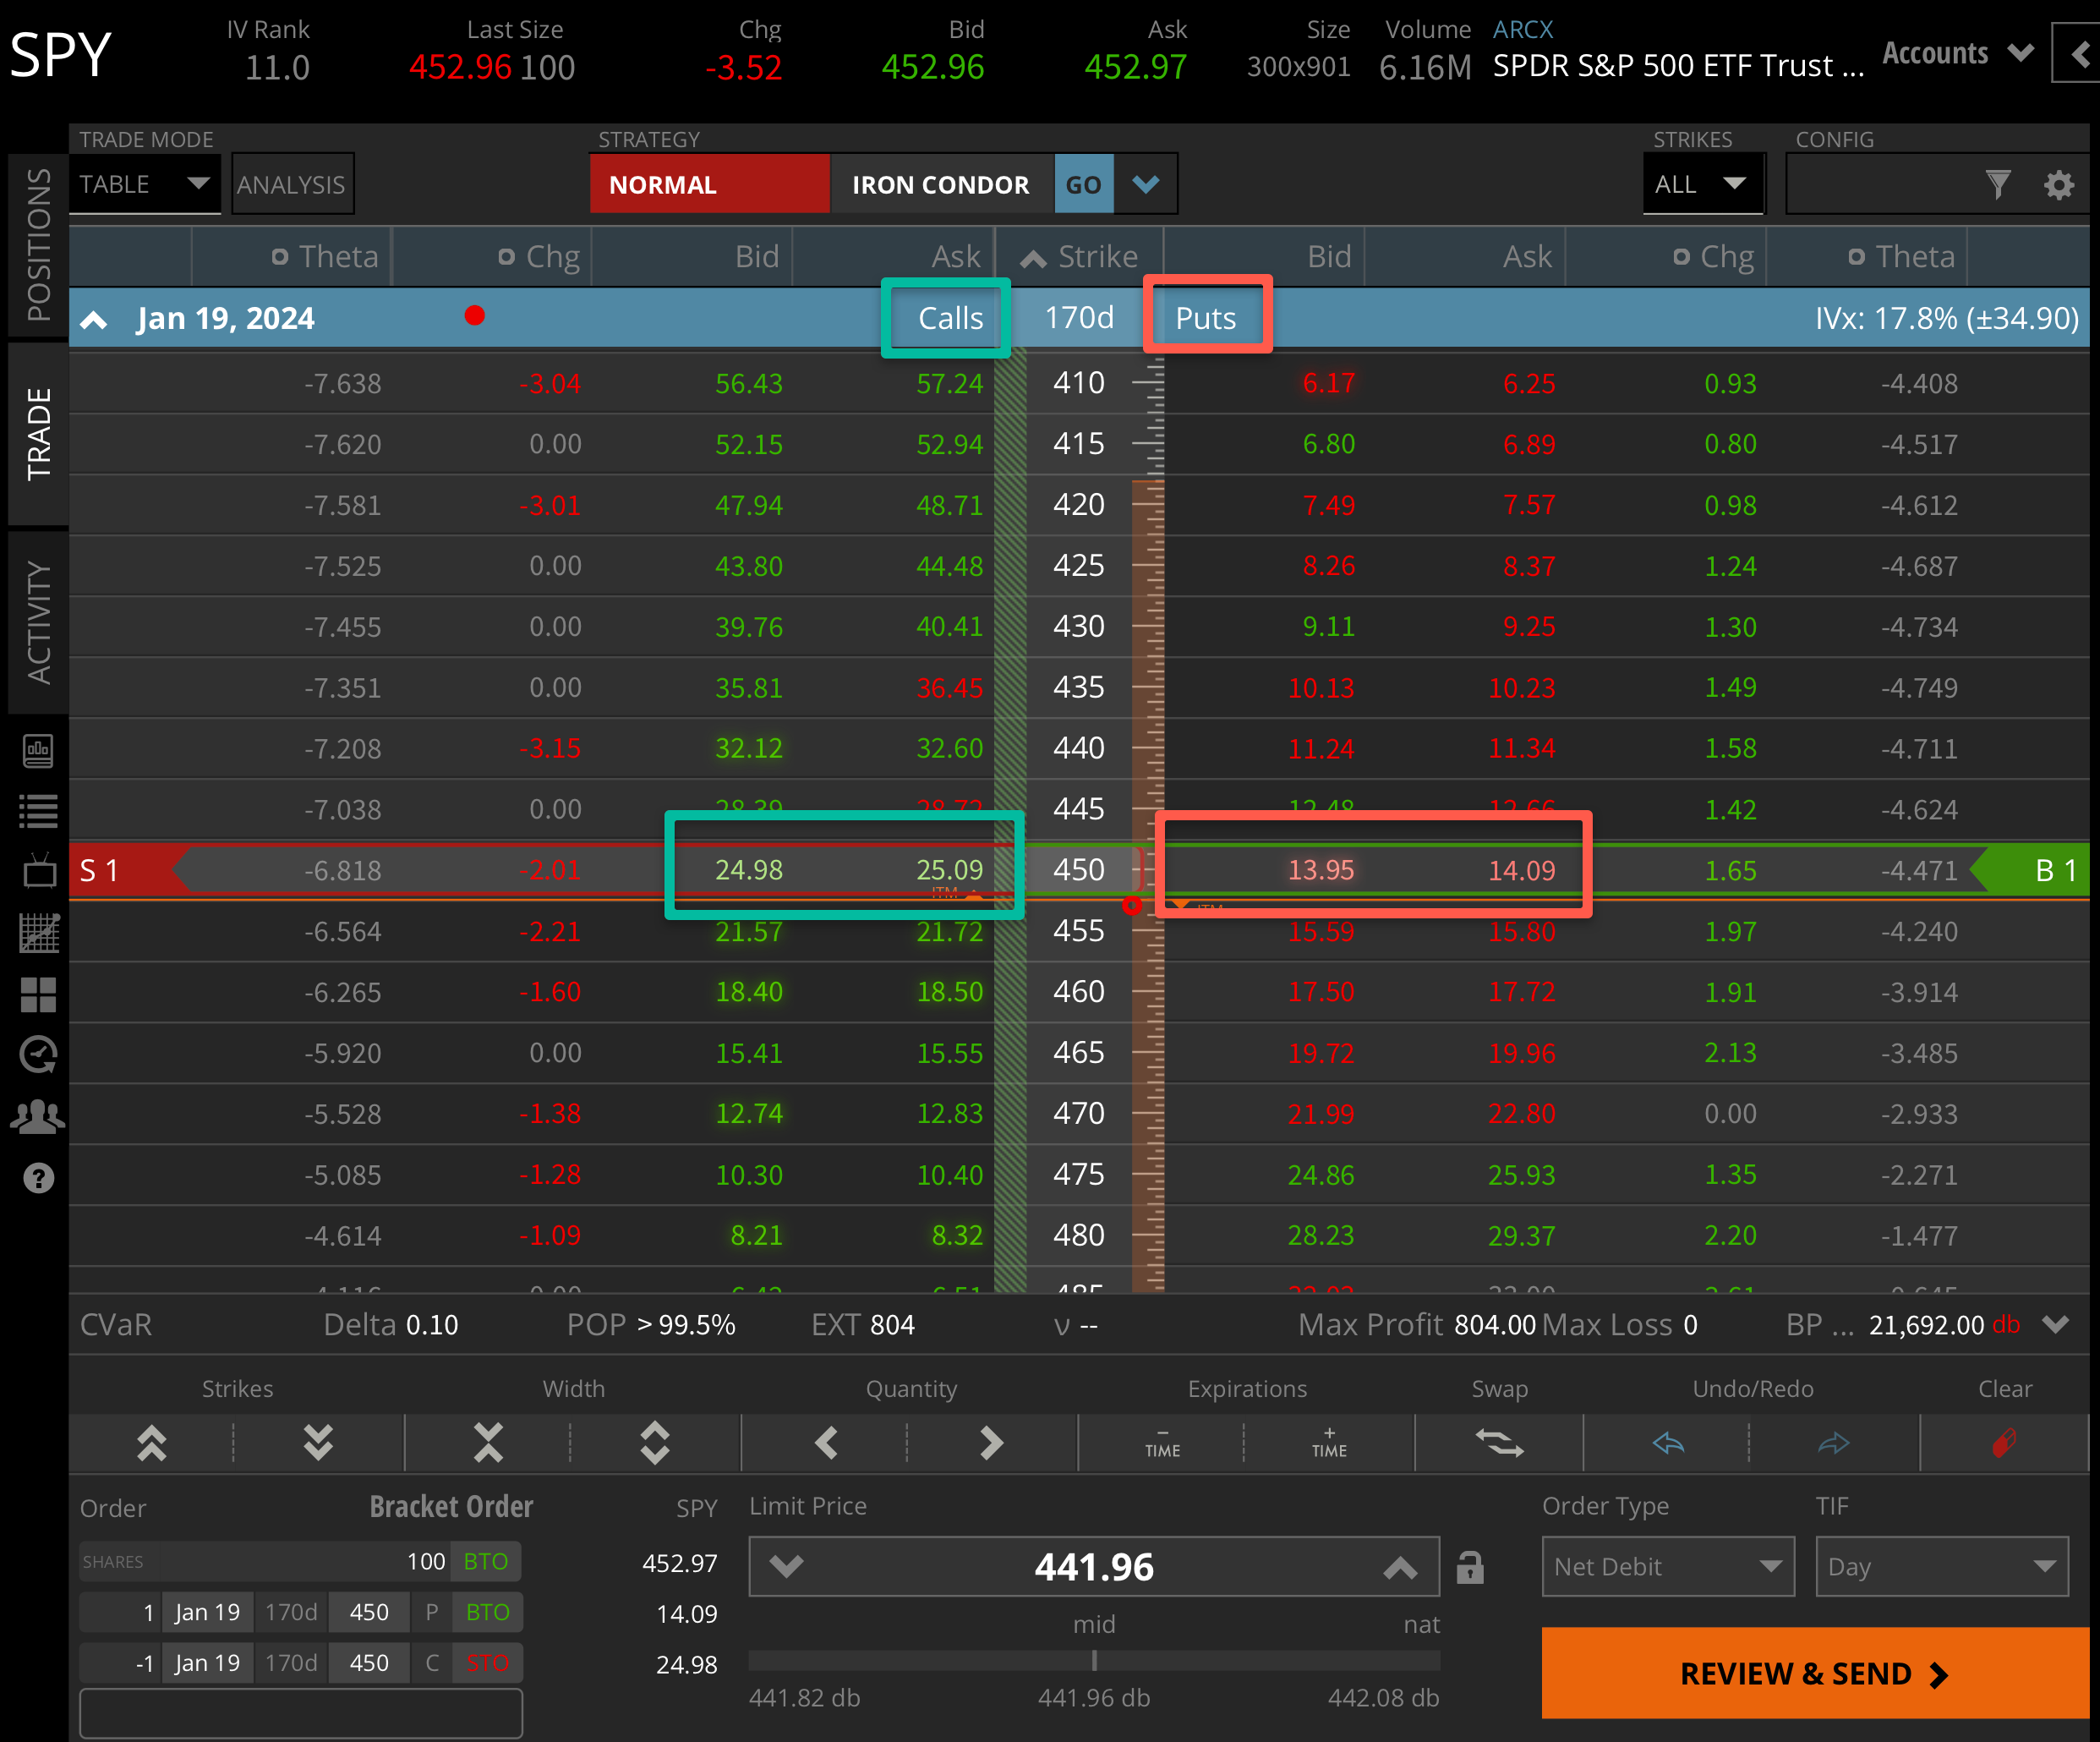2100x1742 pixels.
Task: Click the red clear eraser icon
Action: (x=2003, y=1442)
